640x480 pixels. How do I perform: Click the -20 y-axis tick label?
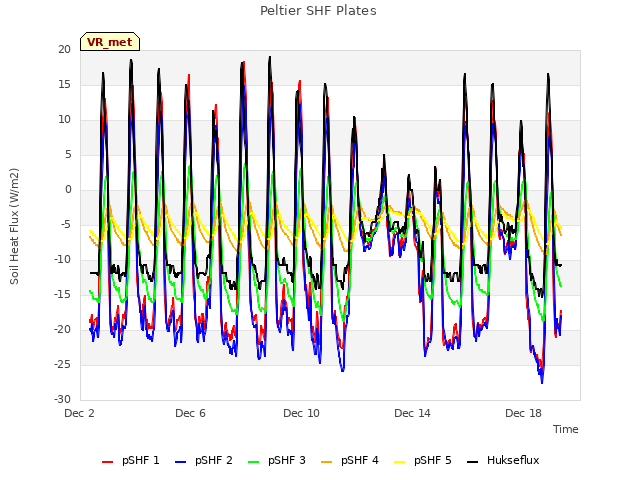tap(63, 330)
